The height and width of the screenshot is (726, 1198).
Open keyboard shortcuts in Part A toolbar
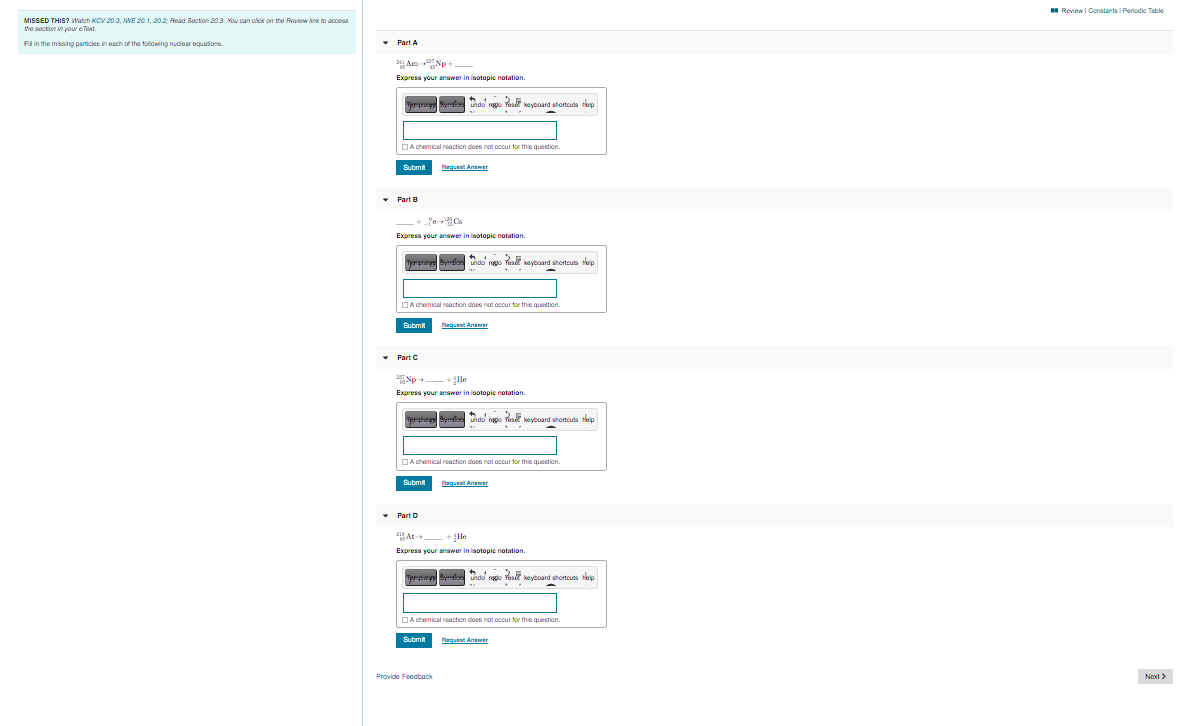(551, 105)
